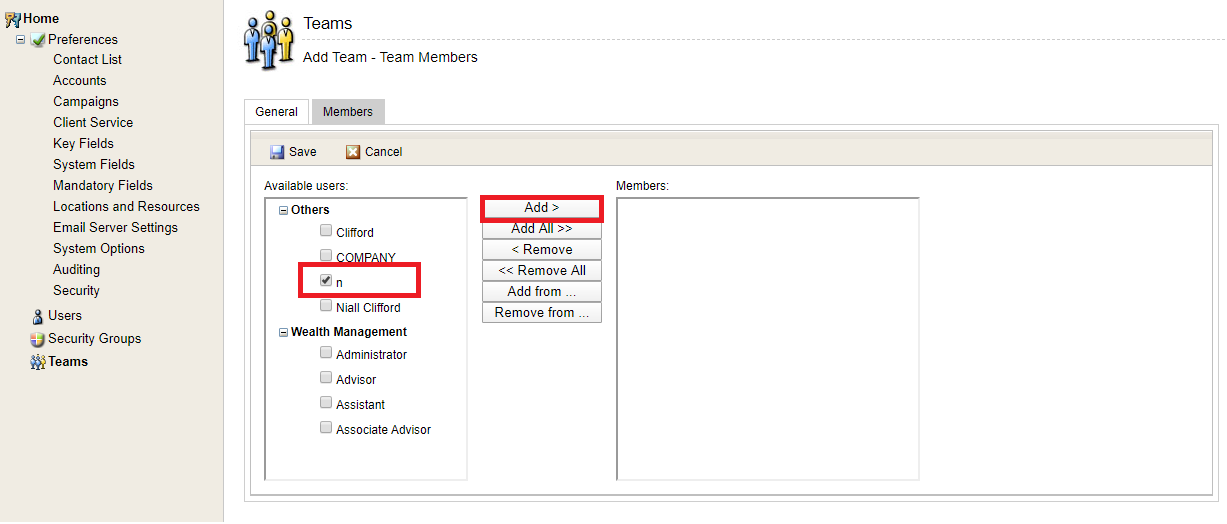Click the Users person icon

[38, 316]
